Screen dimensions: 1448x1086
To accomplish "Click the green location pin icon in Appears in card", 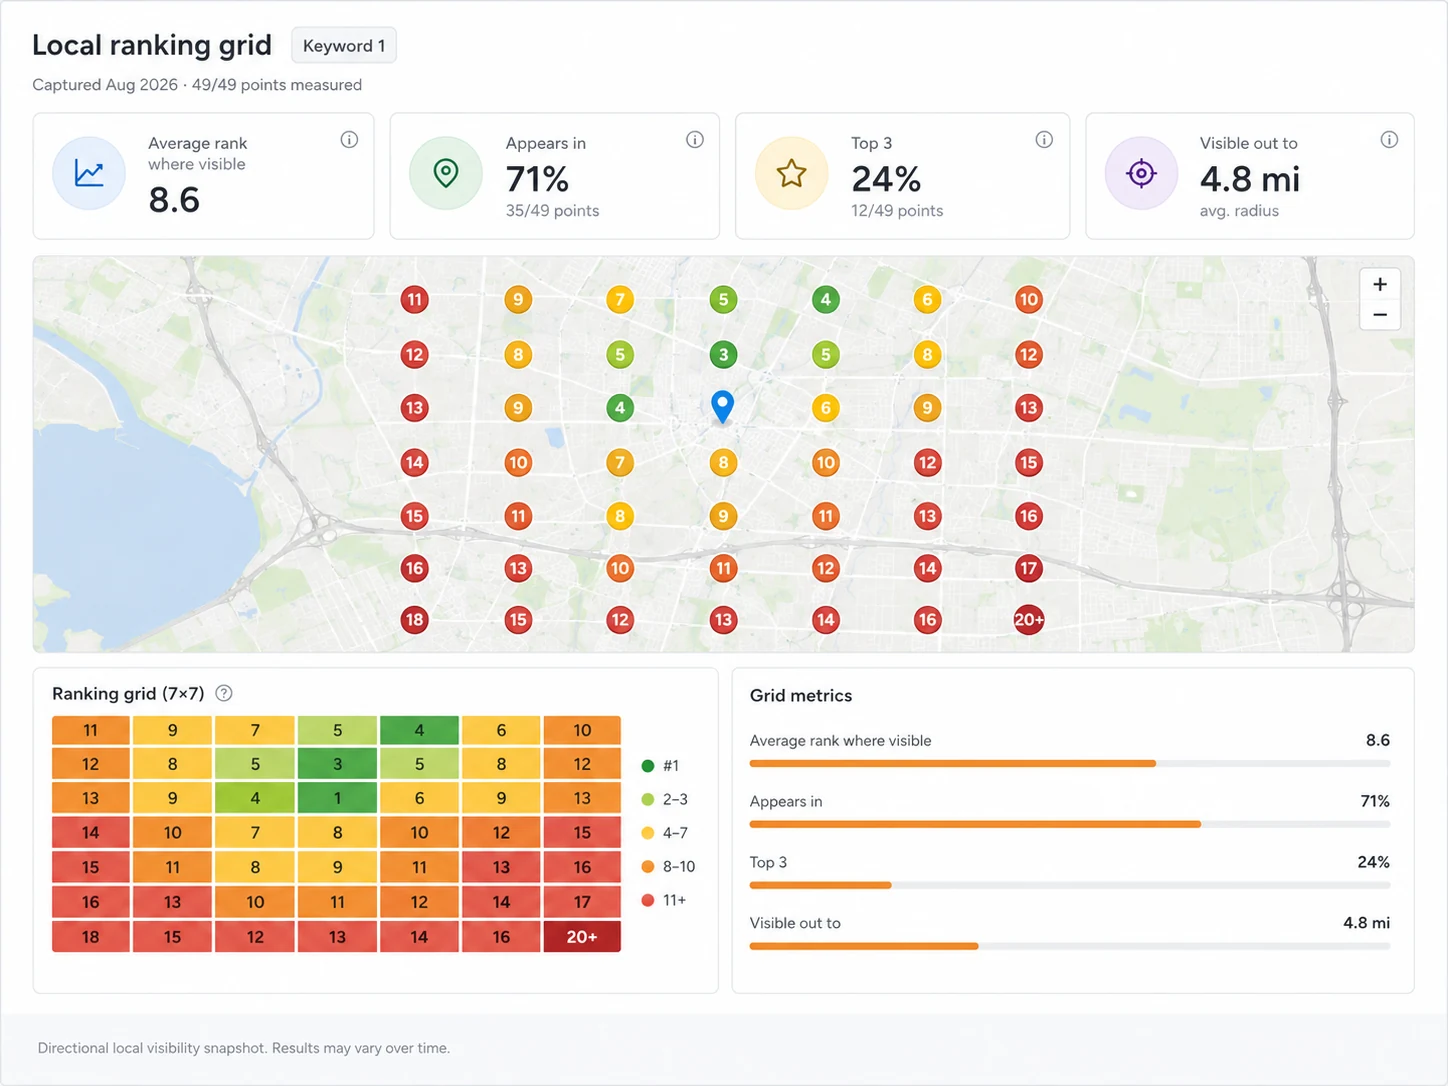I will coord(446,173).
